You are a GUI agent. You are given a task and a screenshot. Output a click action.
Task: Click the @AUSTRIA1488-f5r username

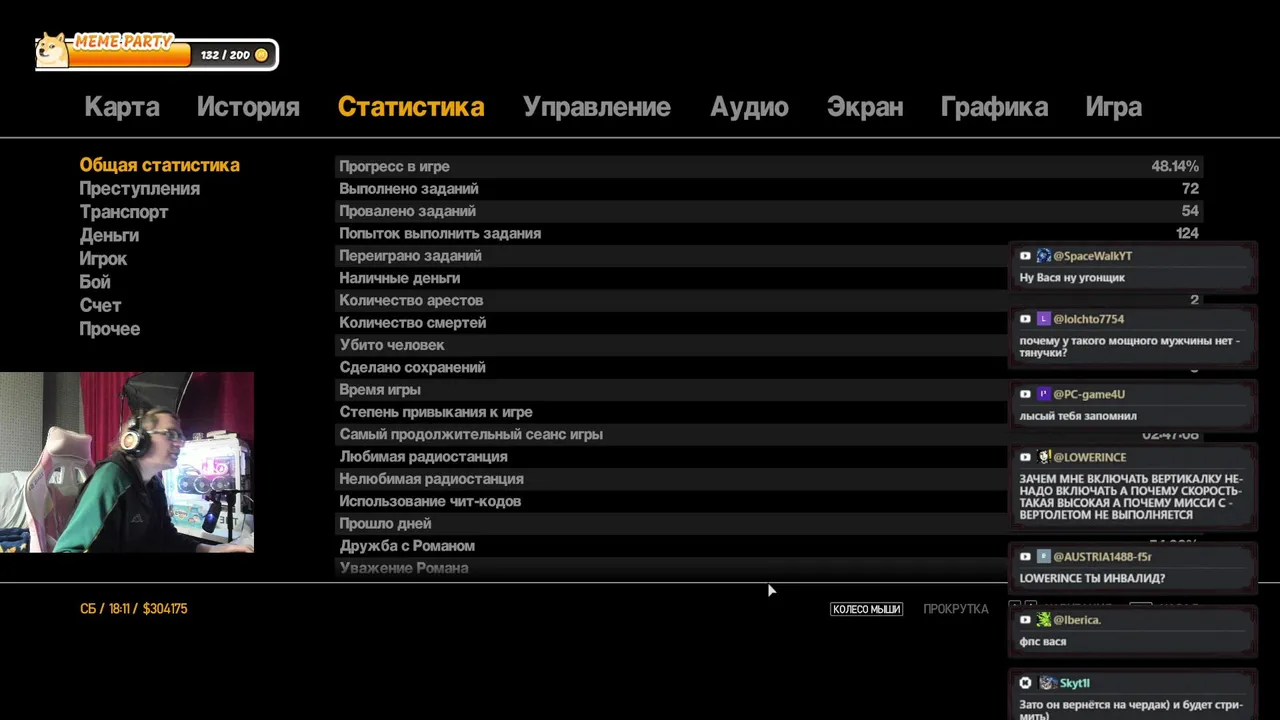(x=1102, y=557)
